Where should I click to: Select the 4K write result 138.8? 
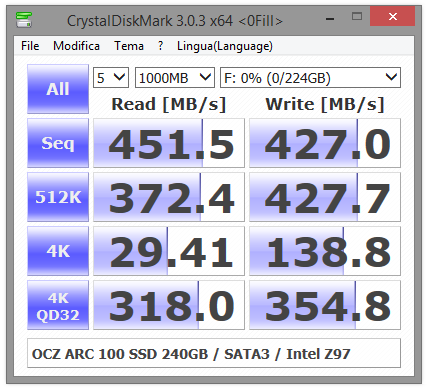(325, 251)
